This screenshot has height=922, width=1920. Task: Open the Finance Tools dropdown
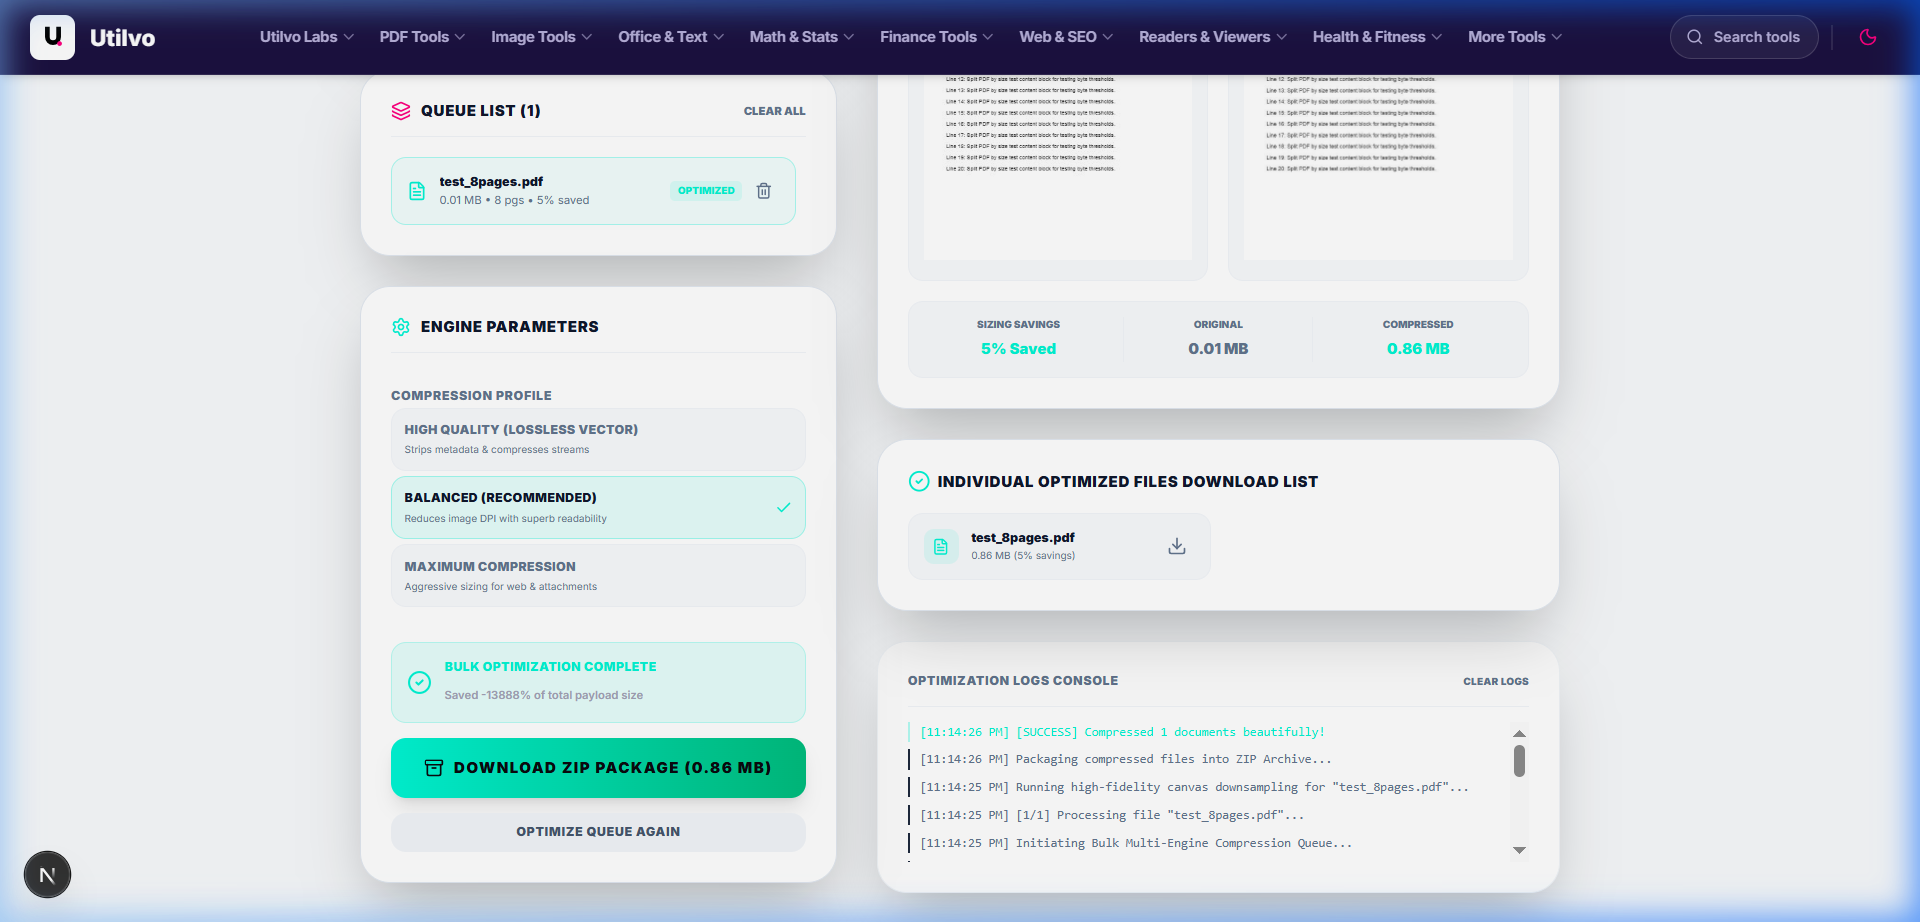click(x=937, y=37)
